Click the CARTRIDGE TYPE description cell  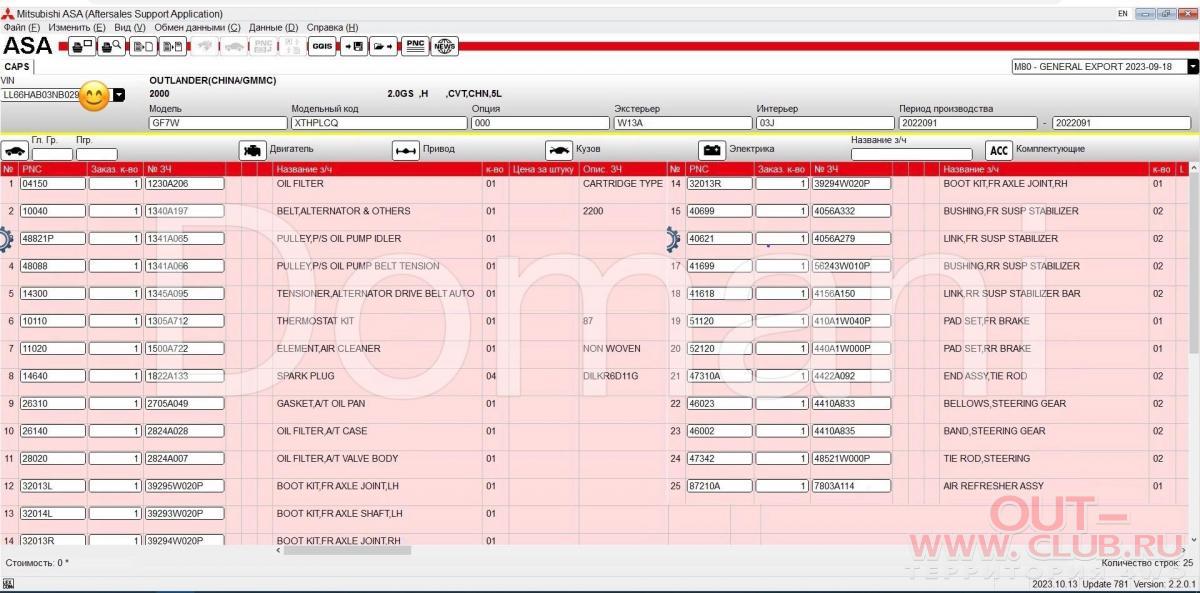[622, 184]
